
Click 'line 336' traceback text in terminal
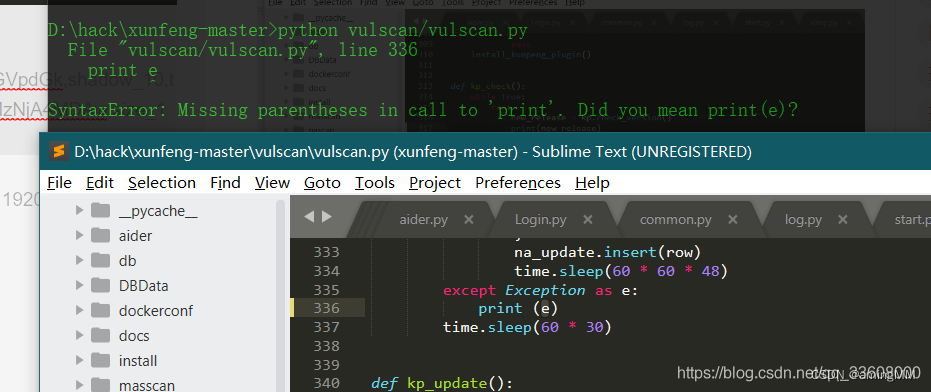tap(378, 50)
